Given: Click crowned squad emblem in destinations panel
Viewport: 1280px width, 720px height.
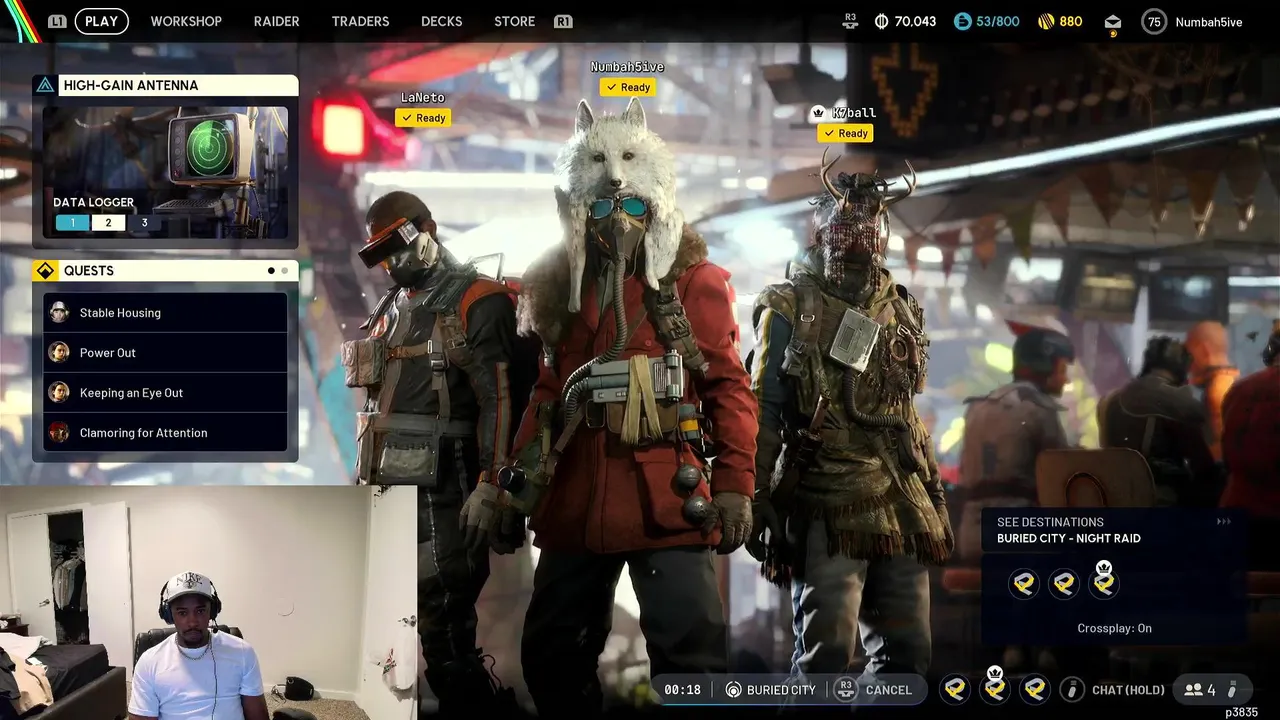Looking at the screenshot, I should tap(1104, 582).
